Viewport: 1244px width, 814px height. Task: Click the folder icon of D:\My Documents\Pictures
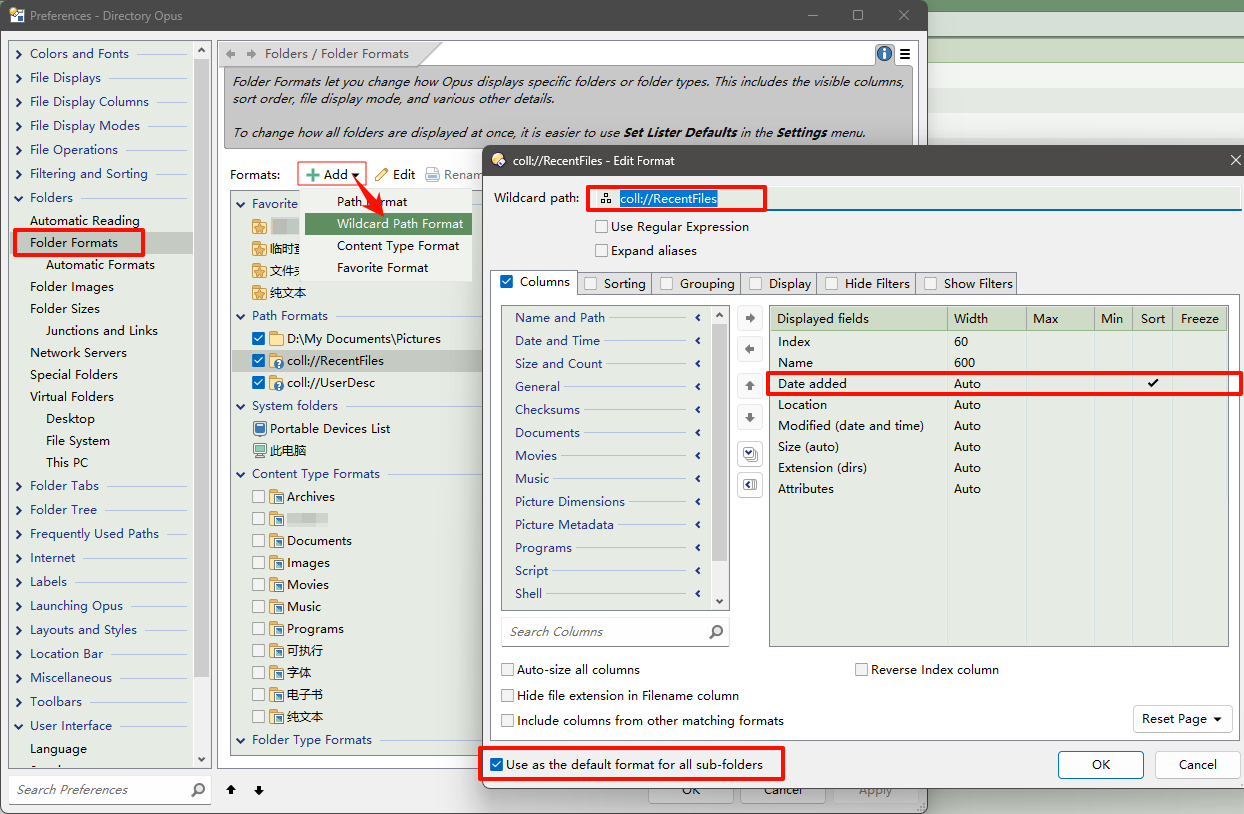pyautogui.click(x=277, y=339)
